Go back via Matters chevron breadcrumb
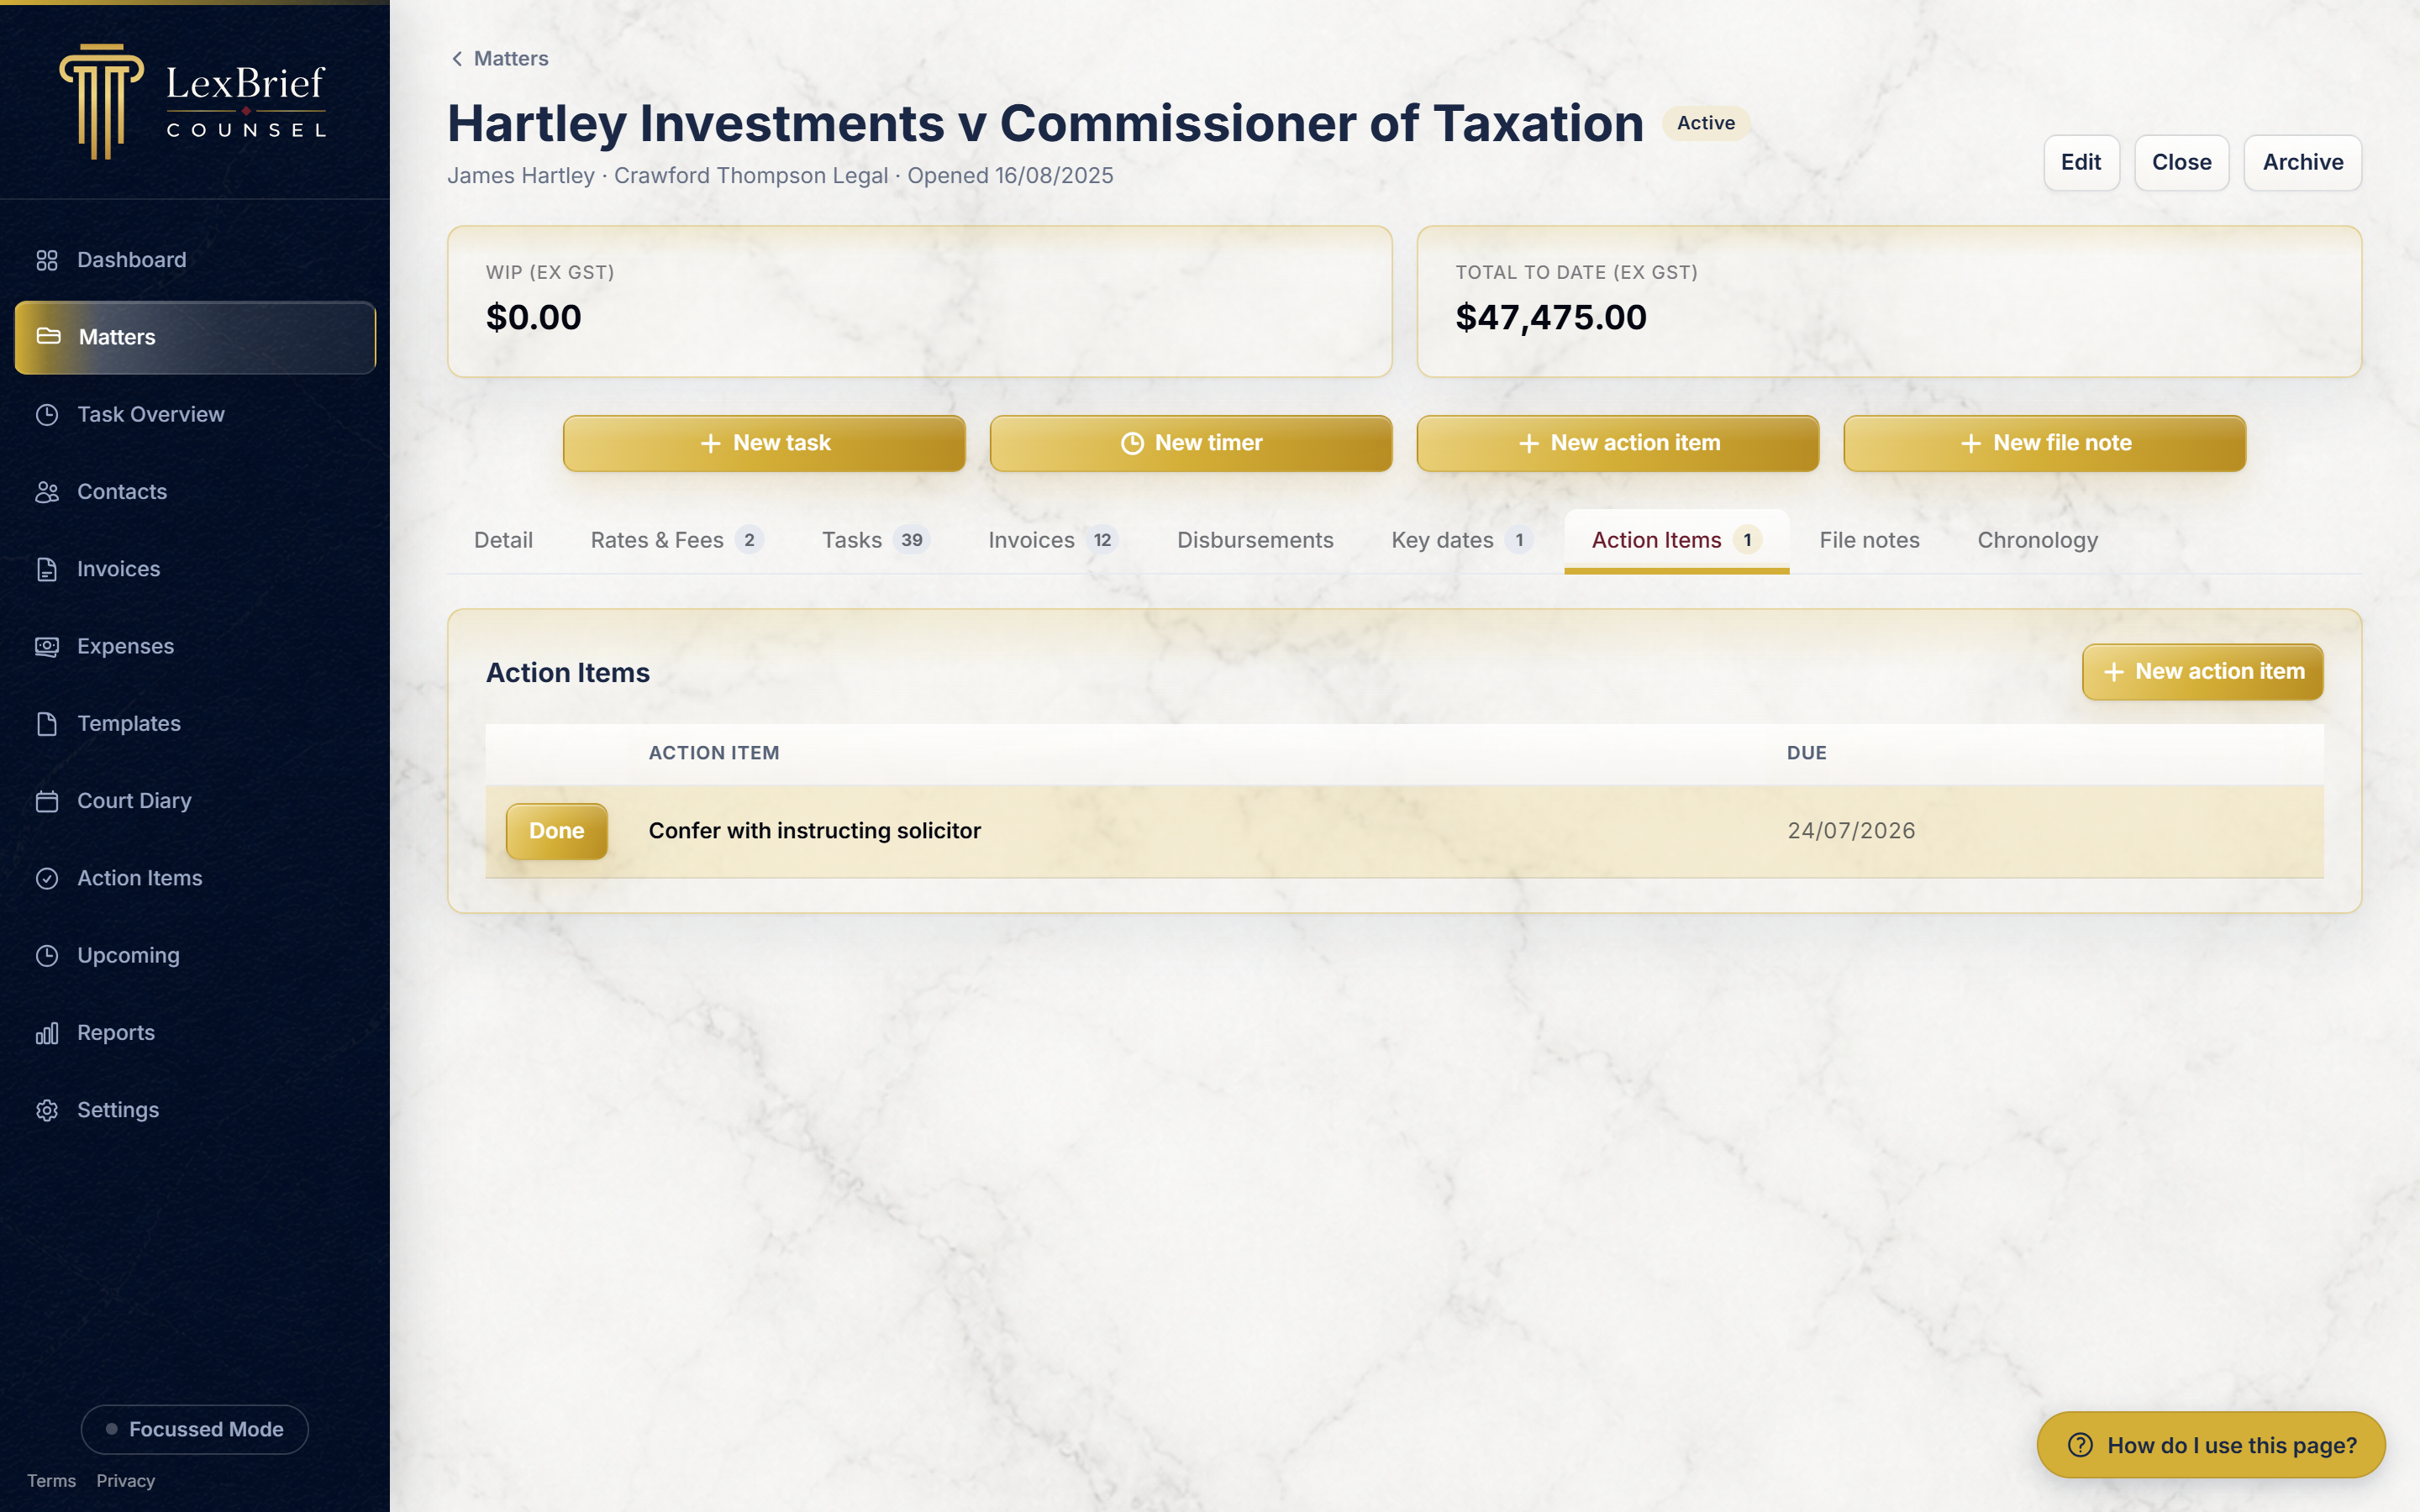This screenshot has height=1512, width=2420. (x=499, y=59)
